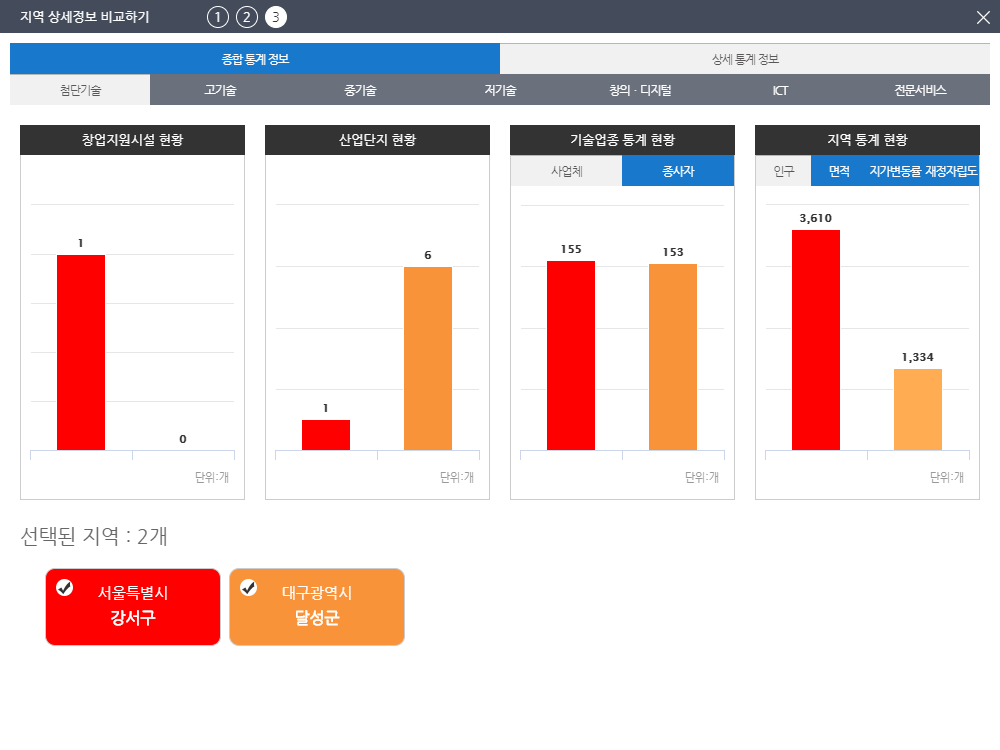
Task: Switch to the 중기술 category
Action: click(x=360, y=90)
